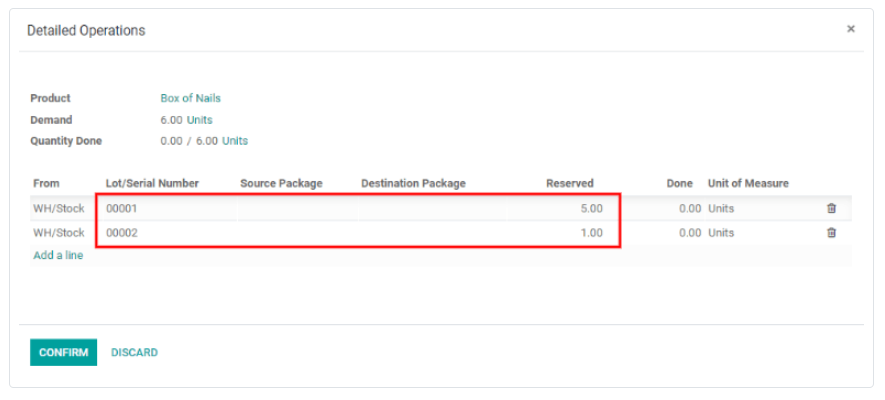The width and height of the screenshot is (885, 400).
Task: Click the Reserved 5.00 value
Action: (x=591, y=209)
